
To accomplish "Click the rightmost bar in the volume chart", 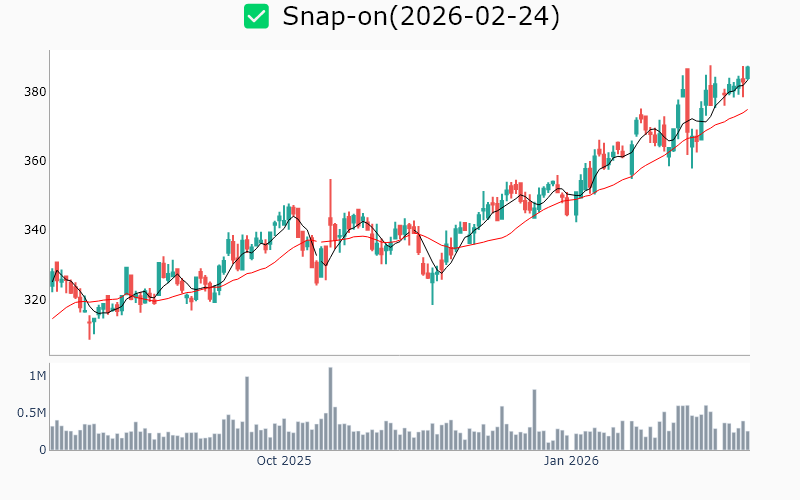I will coord(747,440).
